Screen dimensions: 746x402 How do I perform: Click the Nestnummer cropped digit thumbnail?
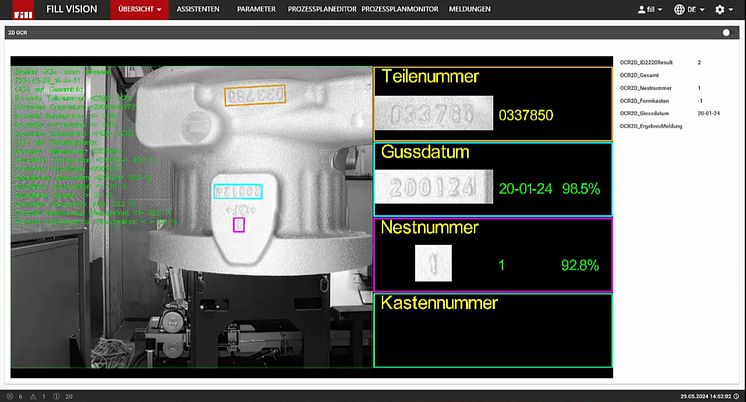433,265
